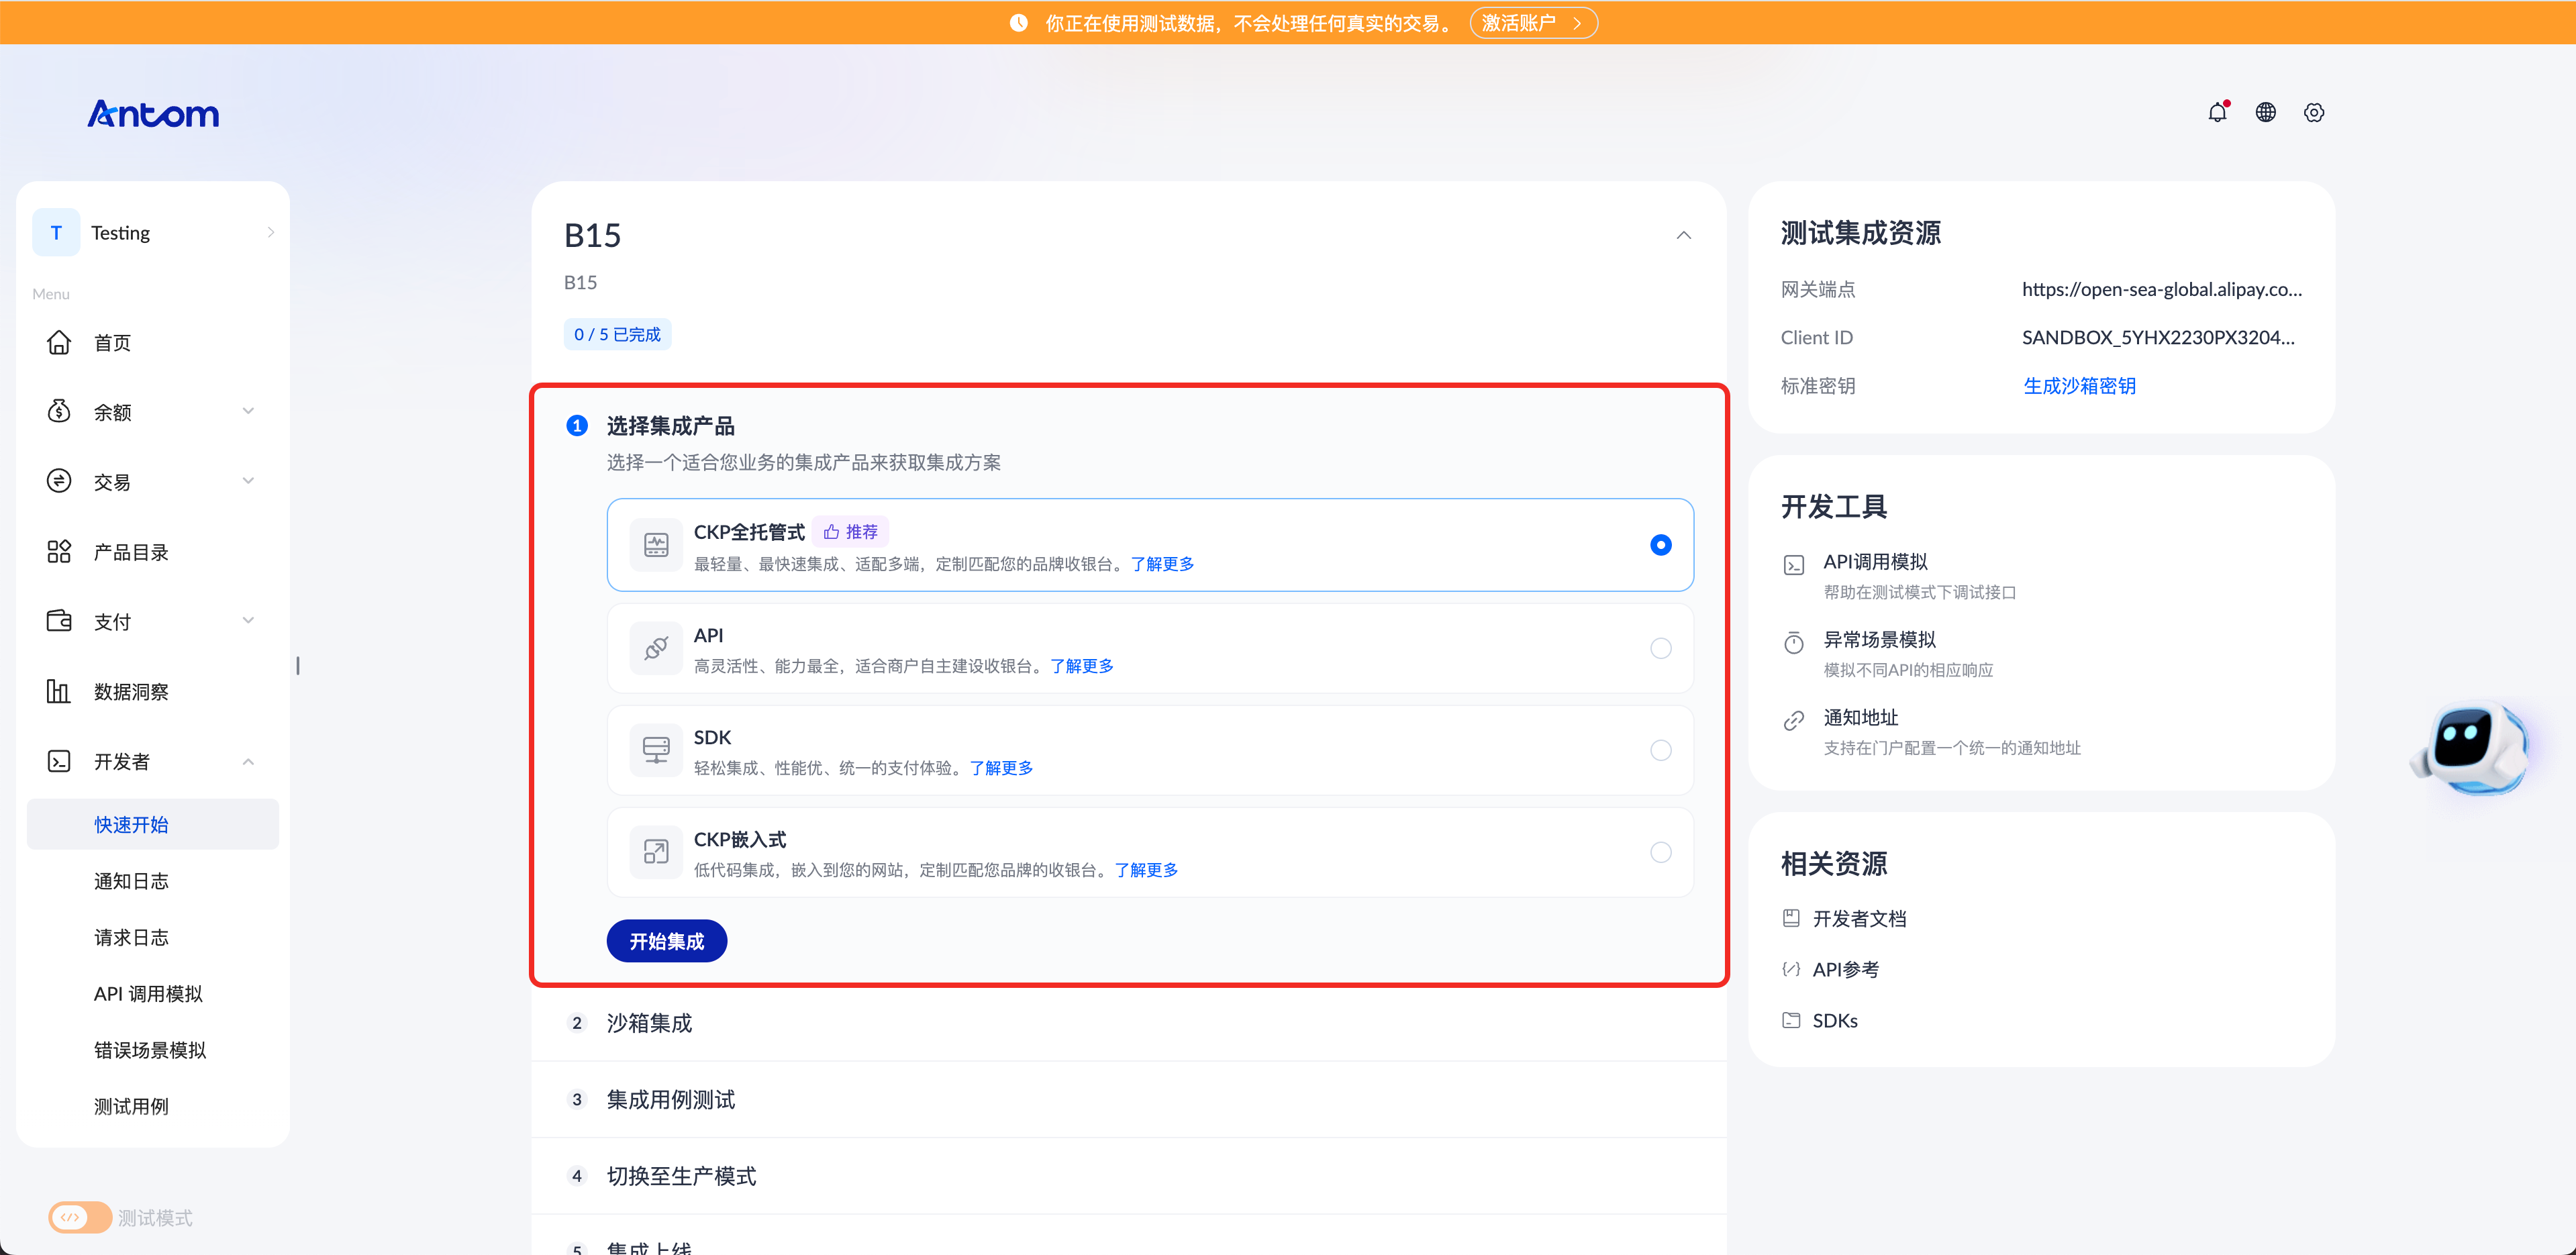Click the CKP全托管式 product icon

click(656, 545)
